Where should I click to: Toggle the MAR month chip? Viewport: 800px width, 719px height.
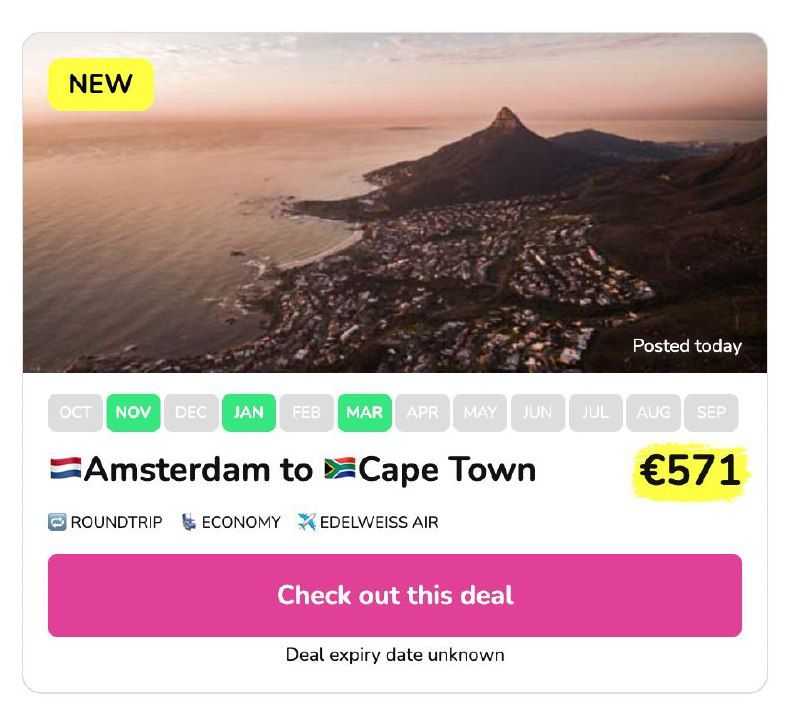click(x=365, y=413)
